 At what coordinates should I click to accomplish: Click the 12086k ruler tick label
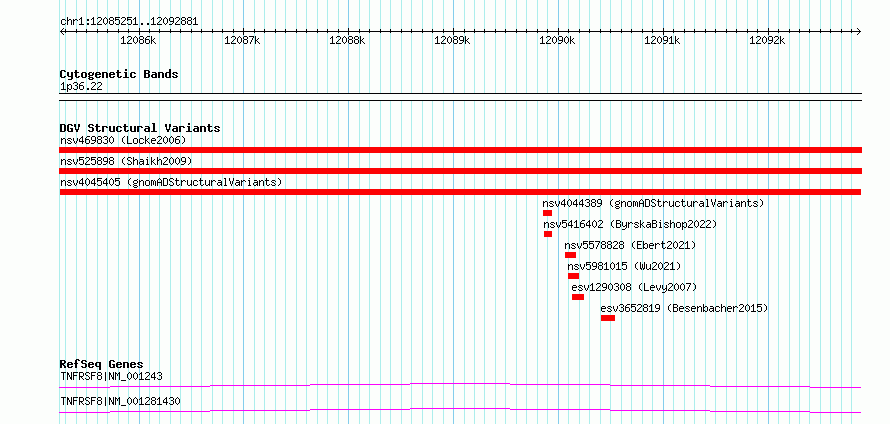click(138, 40)
